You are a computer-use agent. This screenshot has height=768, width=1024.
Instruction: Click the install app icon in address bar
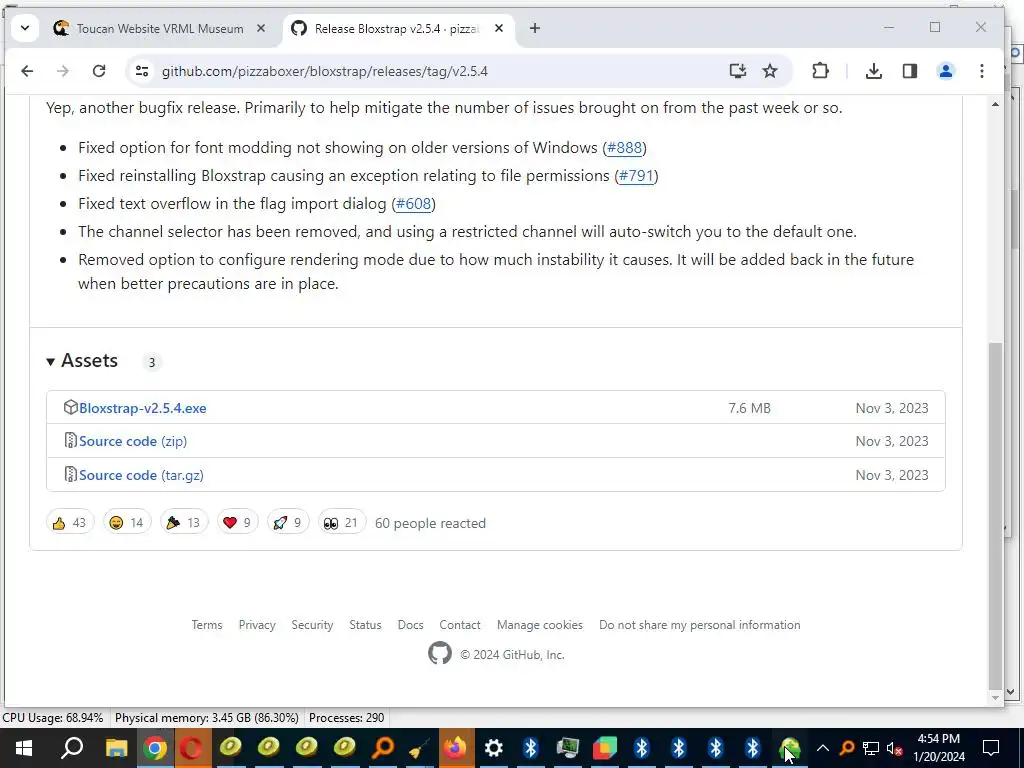737,71
